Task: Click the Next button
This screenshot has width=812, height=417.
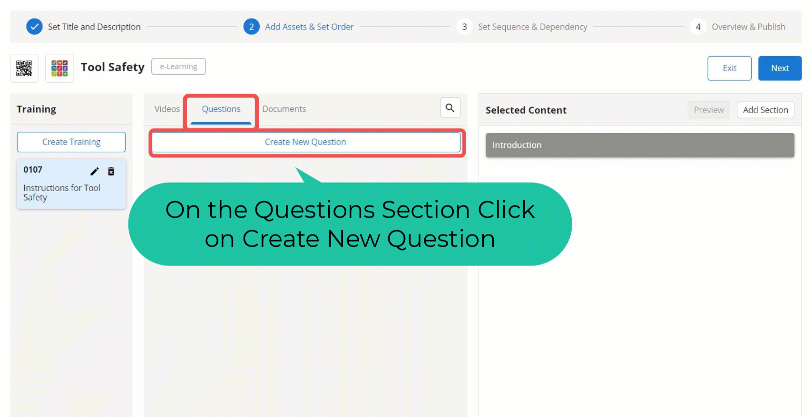Action: pyautogui.click(x=780, y=68)
